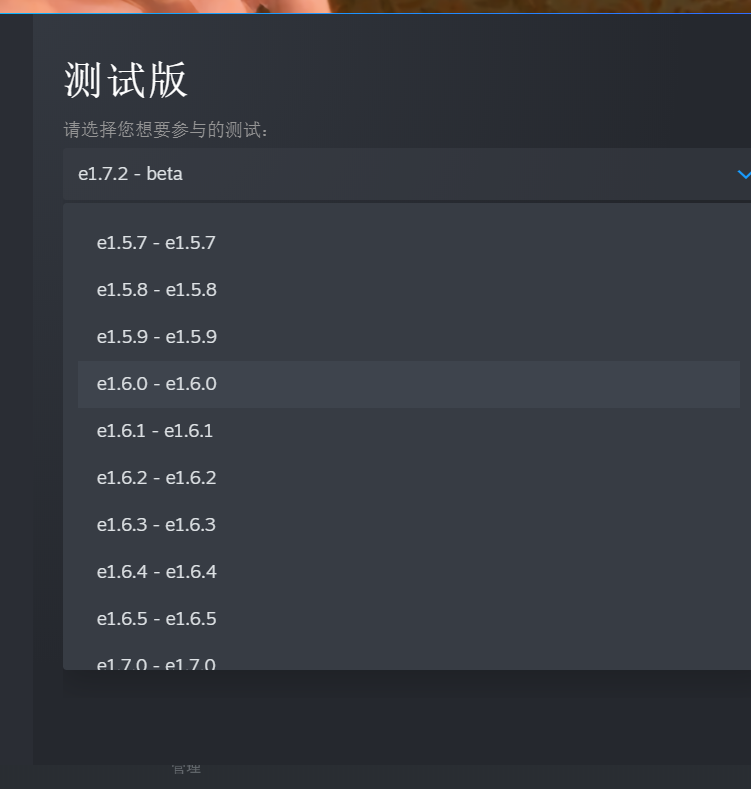Dismiss the list via dark panel below it
This screenshot has width=751, height=789.
(407, 717)
